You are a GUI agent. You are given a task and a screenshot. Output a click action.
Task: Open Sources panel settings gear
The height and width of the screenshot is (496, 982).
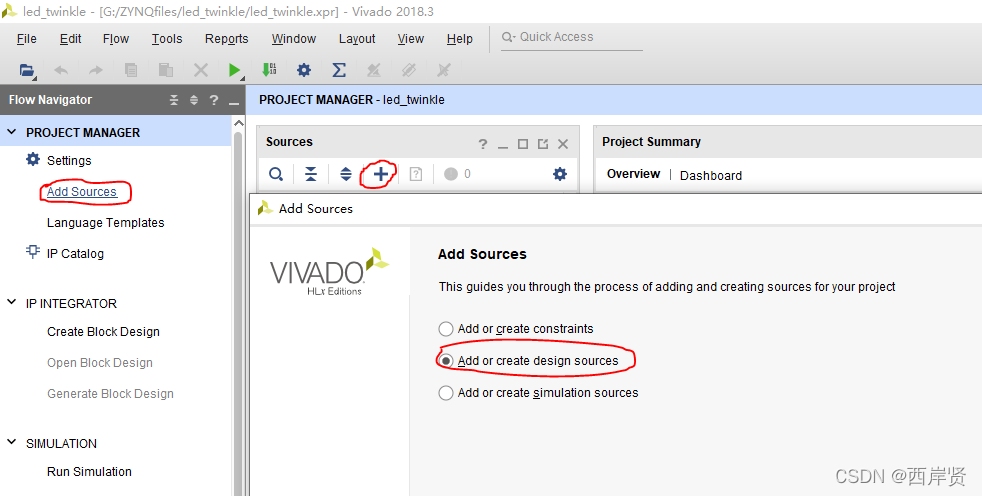[560, 174]
